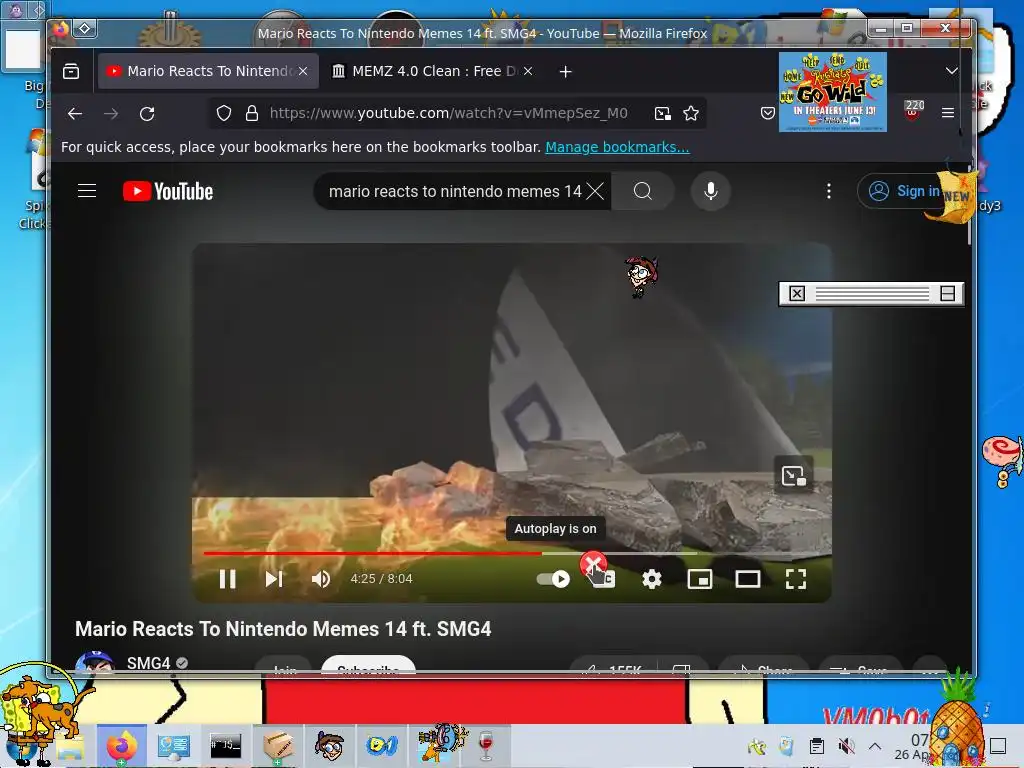This screenshot has width=1024, height=768.
Task: Click the muted speaker tray icon
Action: tap(846, 746)
